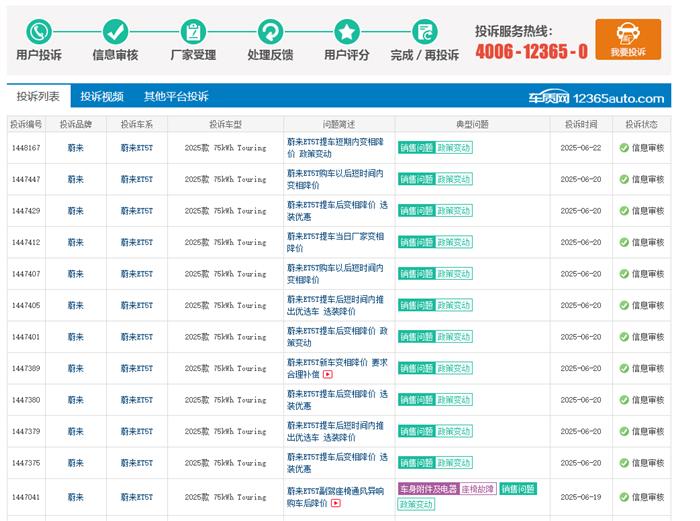Viewport: 700px width, 521px height.
Task: Click brand 蔚来 in row 1447041
Action: tap(75, 497)
